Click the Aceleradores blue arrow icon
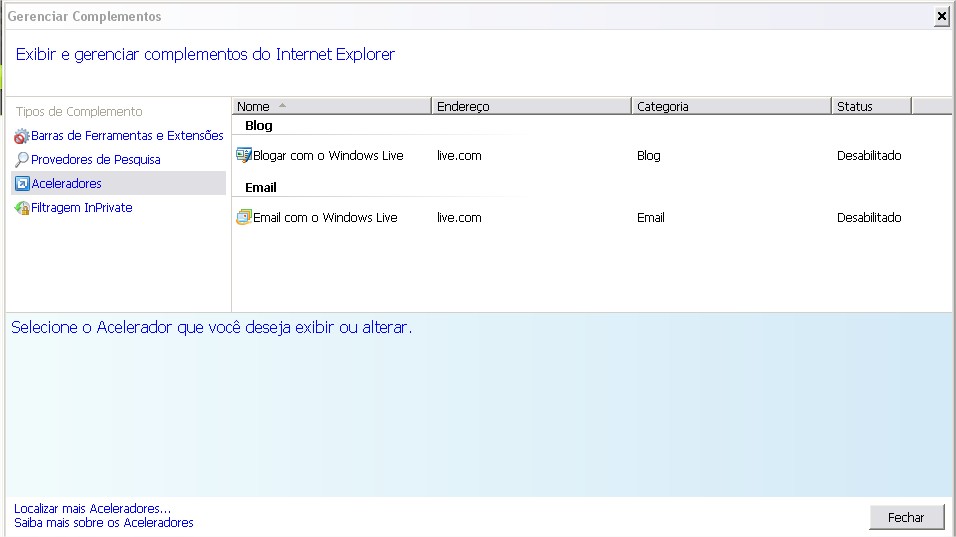Viewport: 956px width, 537px height. [x=22, y=183]
